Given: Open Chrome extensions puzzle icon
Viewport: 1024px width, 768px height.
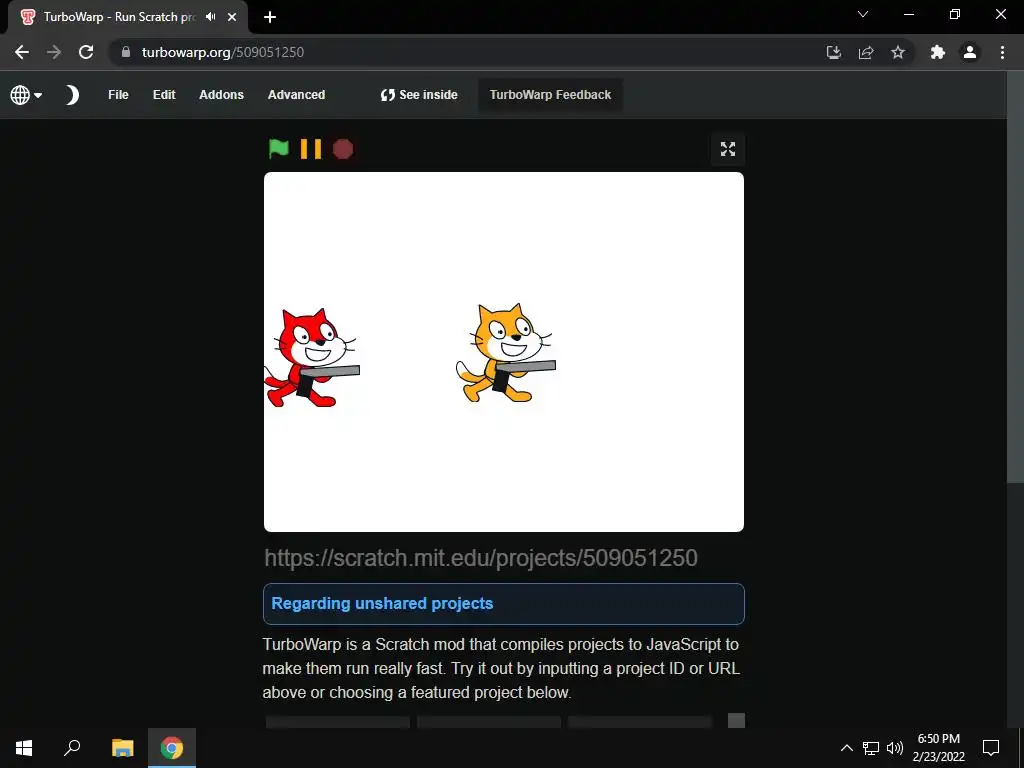Looking at the screenshot, I should (938, 52).
